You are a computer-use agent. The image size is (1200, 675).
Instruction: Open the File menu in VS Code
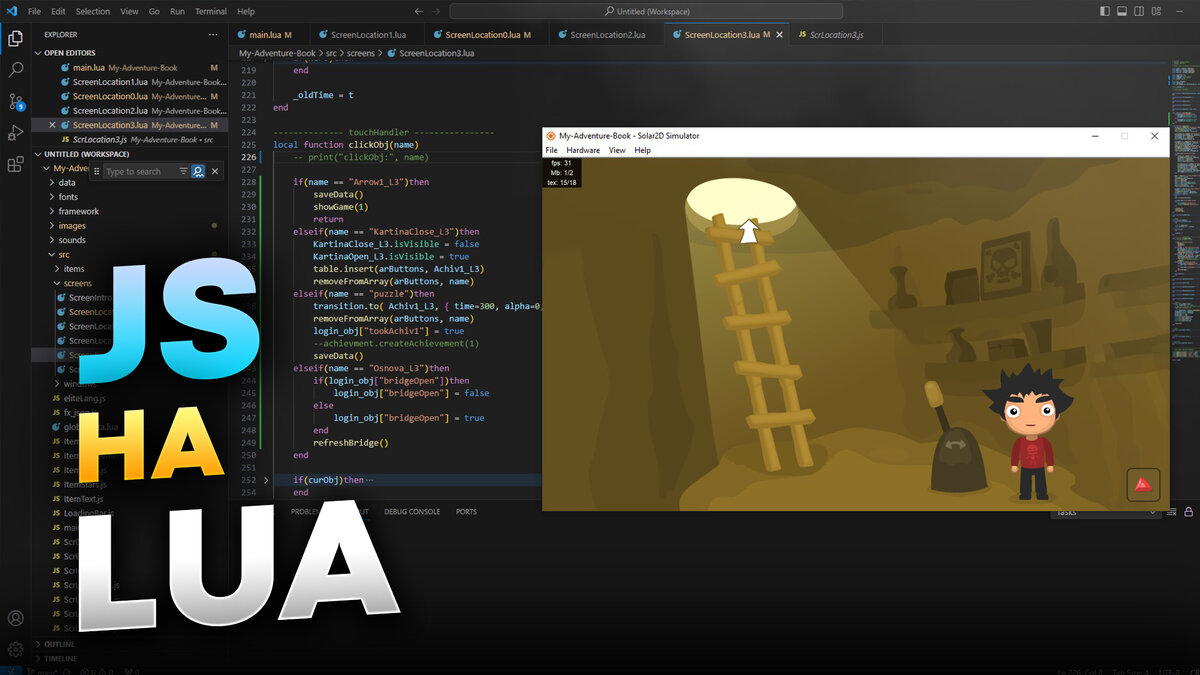coord(34,11)
